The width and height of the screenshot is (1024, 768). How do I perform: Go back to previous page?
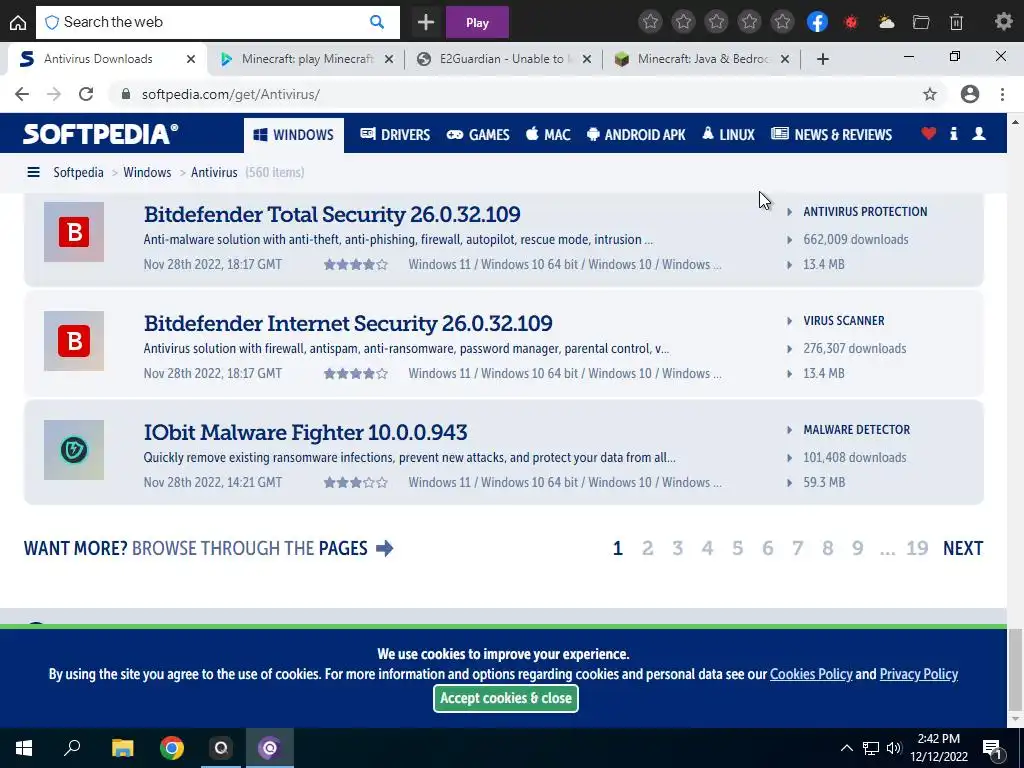pos(22,94)
